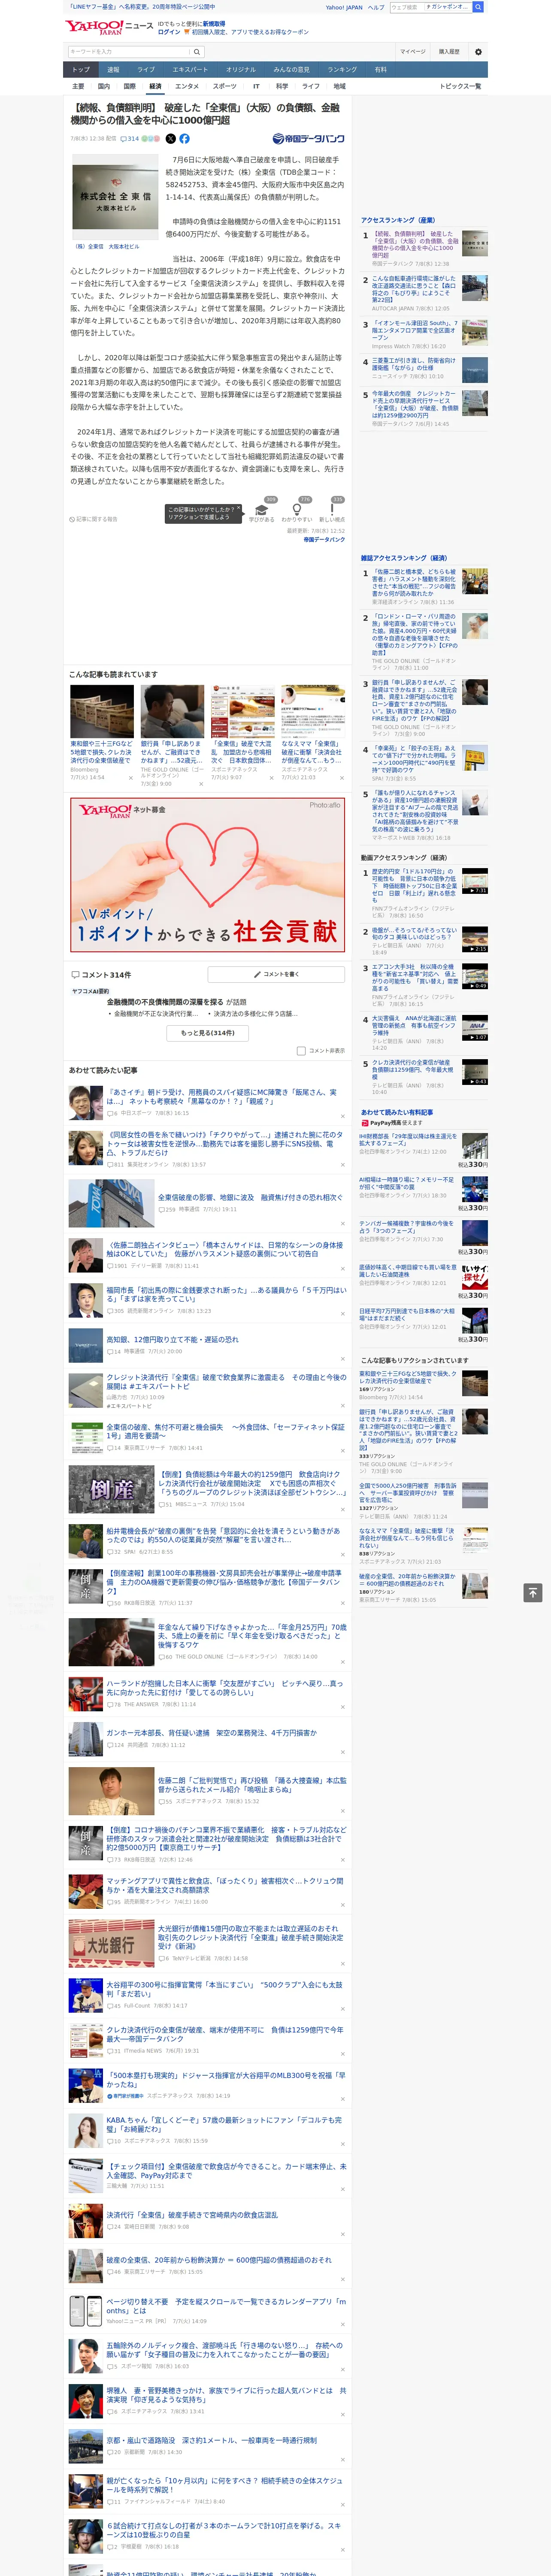Share the article on X
551x2576 pixels.
[x=170, y=139]
